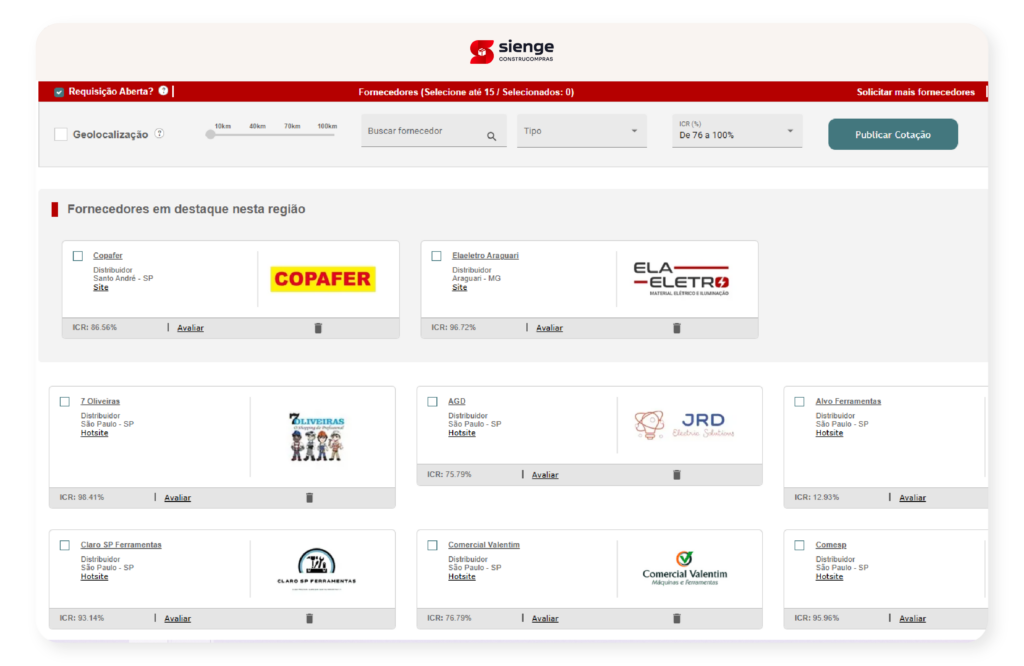Delete the Copafer supplier card
The width and height of the screenshot is (1024, 666).
pyautogui.click(x=318, y=328)
